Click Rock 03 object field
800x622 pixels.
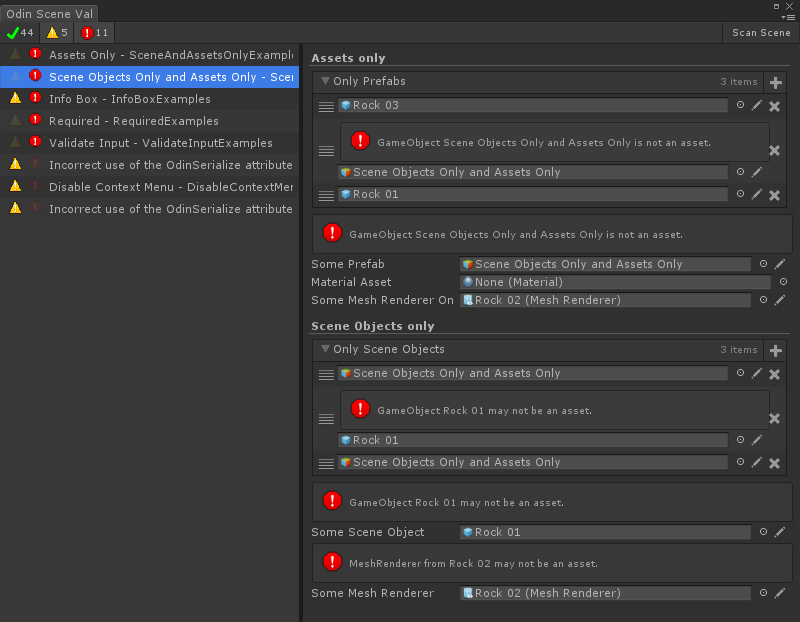pyautogui.click(x=533, y=105)
